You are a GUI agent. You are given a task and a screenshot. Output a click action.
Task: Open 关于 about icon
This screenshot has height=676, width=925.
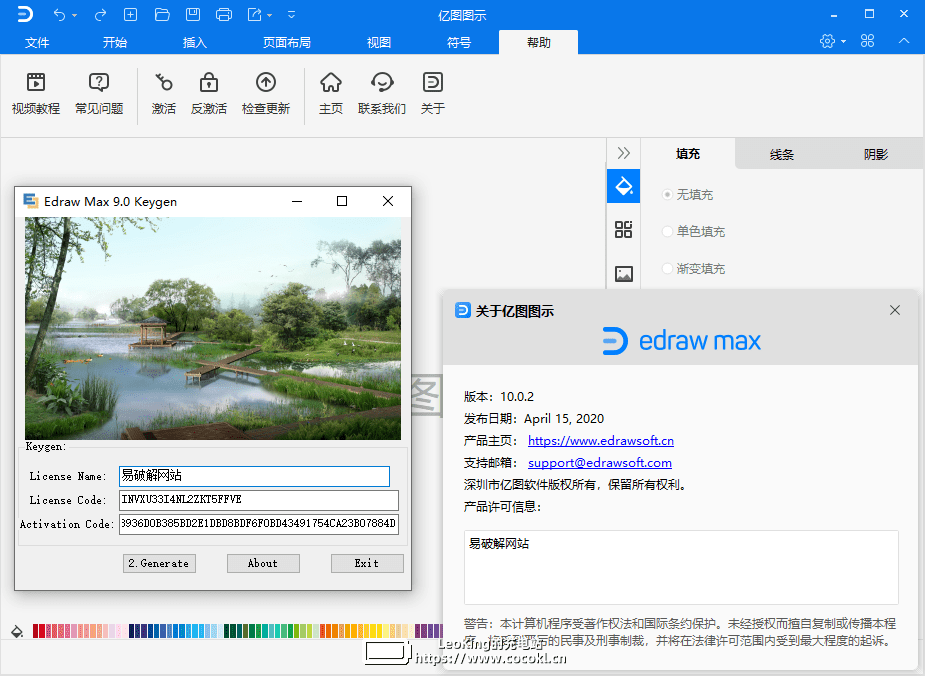coord(432,93)
